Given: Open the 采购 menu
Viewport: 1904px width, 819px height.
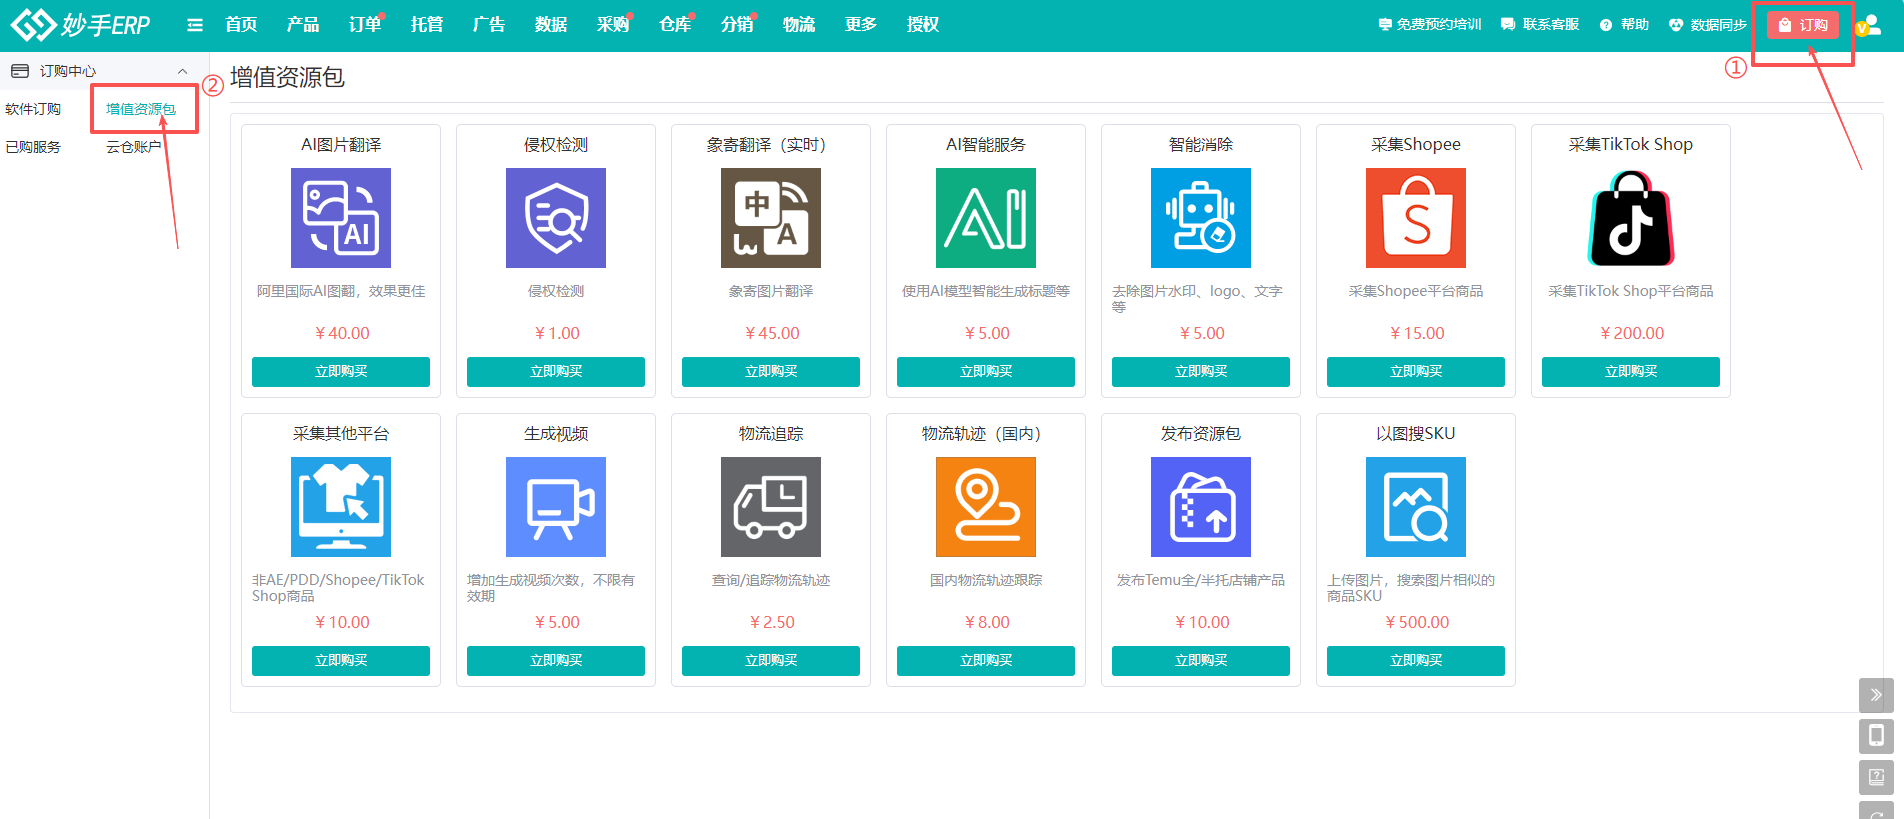Looking at the screenshot, I should coord(613,25).
